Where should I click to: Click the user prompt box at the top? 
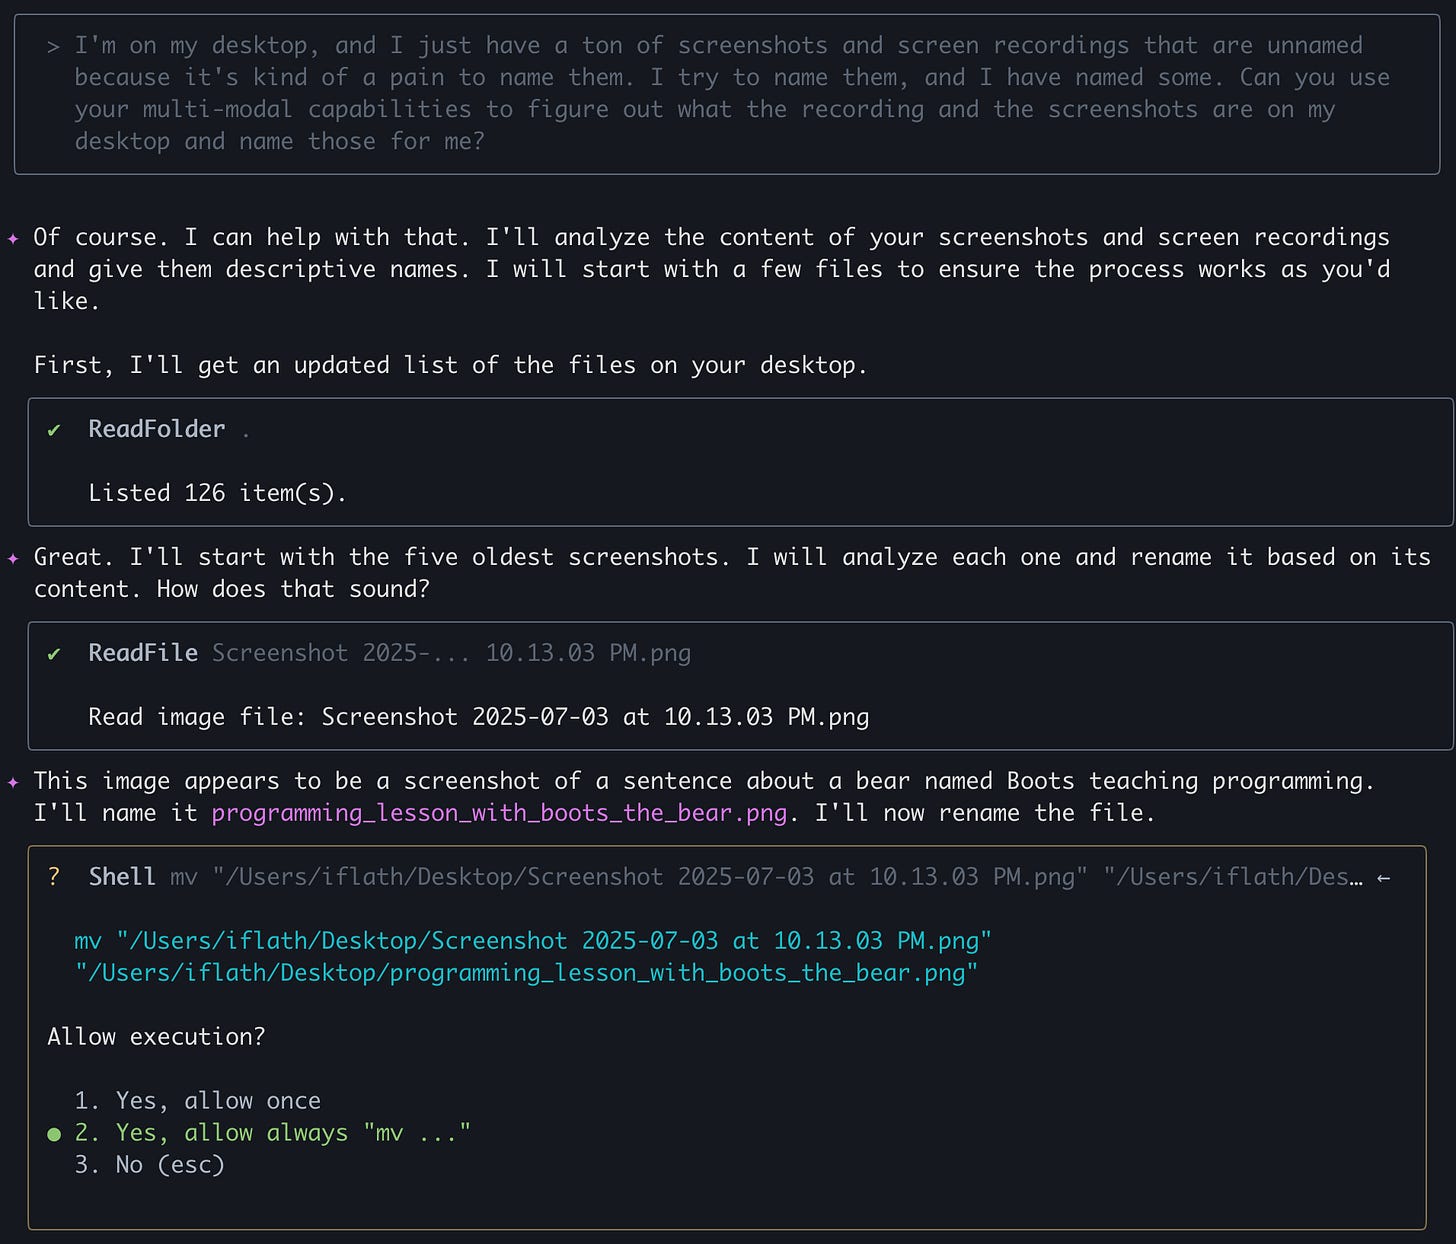coord(728,93)
